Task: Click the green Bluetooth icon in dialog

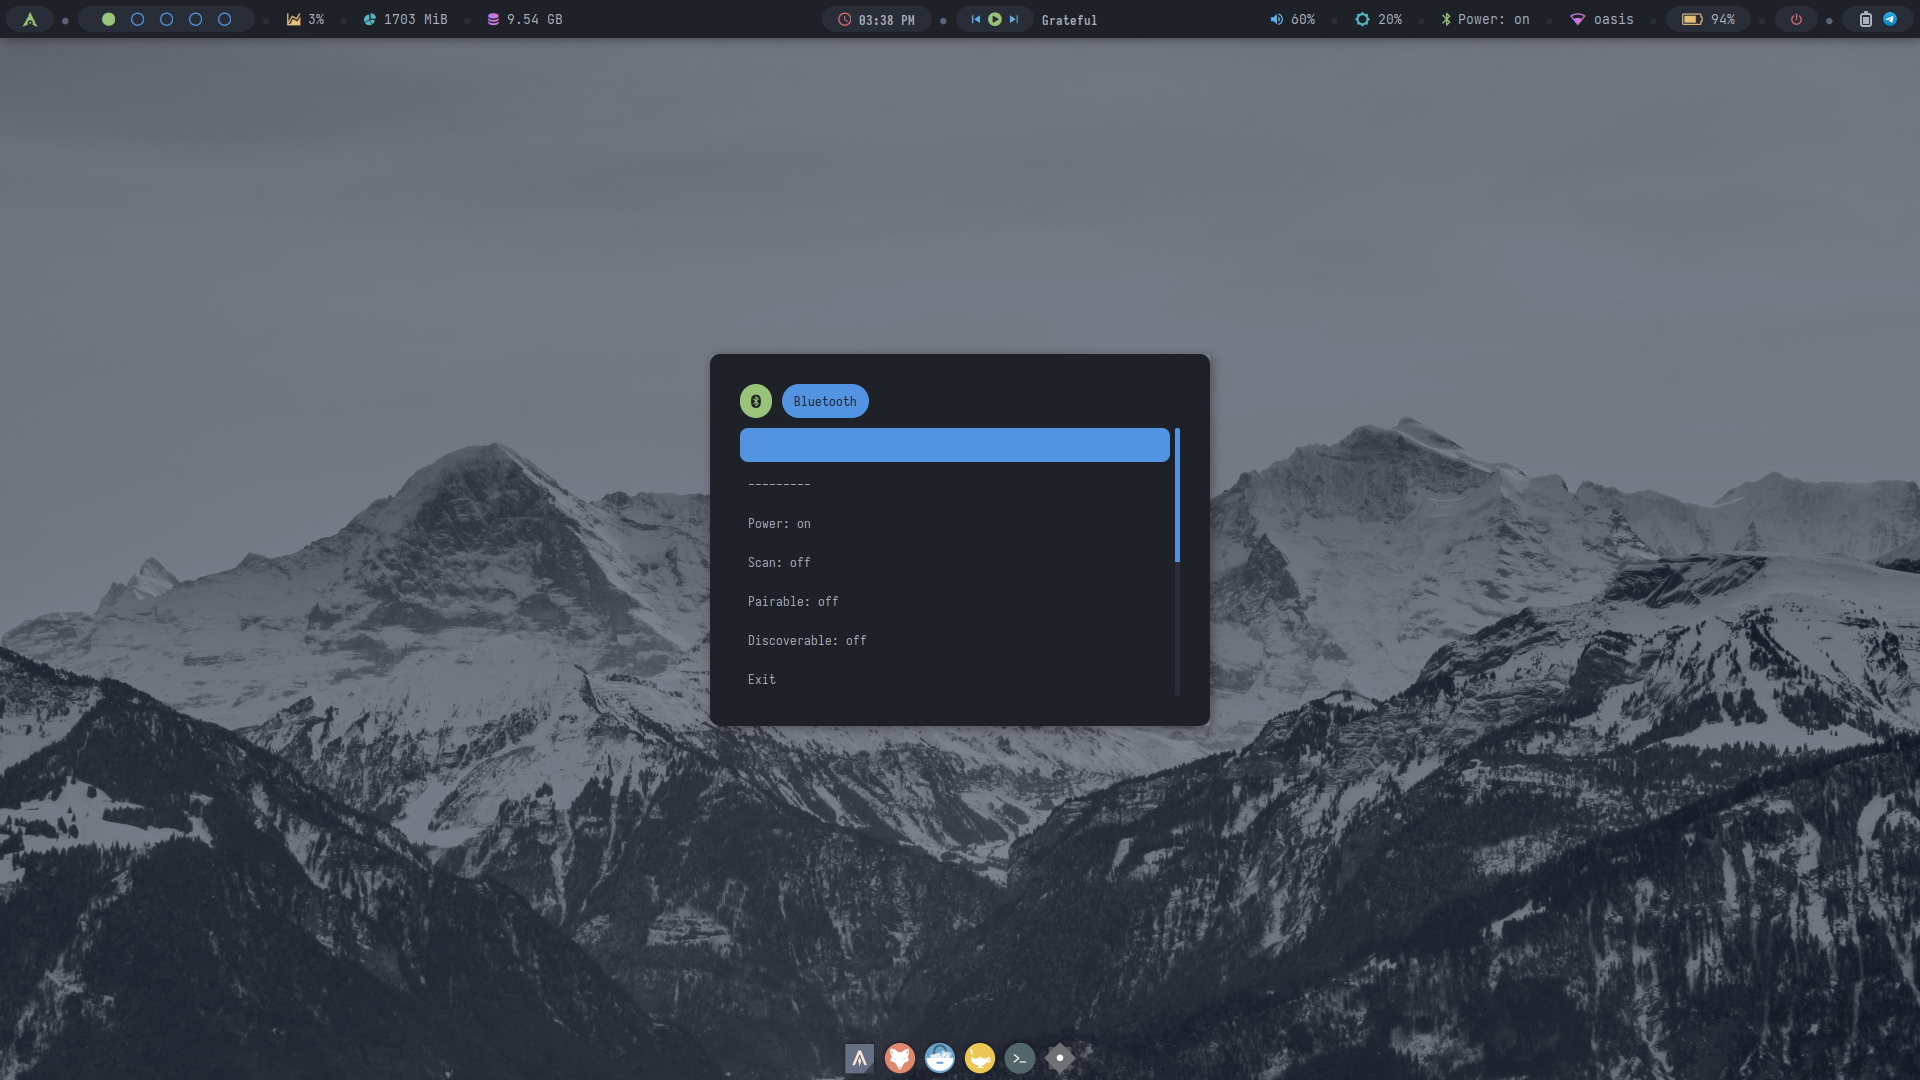Action: click(x=755, y=401)
